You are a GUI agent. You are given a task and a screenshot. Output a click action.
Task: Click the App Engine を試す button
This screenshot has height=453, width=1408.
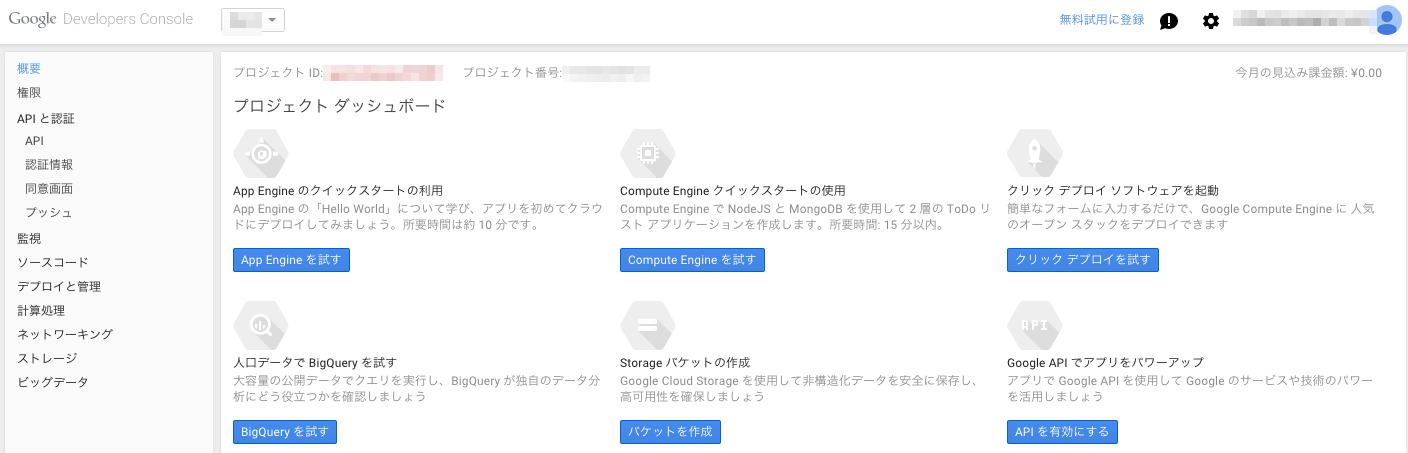pos(291,260)
